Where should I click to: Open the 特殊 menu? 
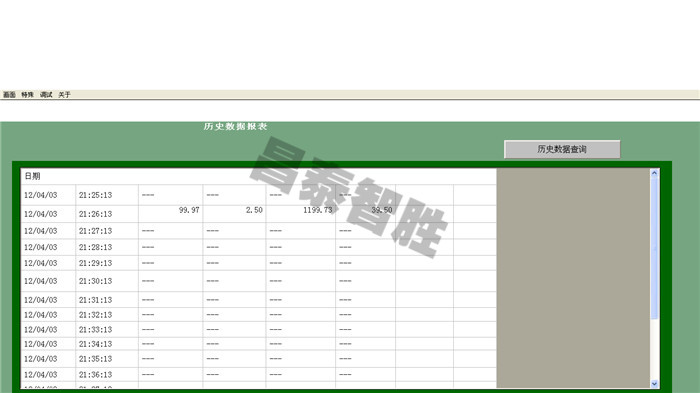[x=28, y=95]
